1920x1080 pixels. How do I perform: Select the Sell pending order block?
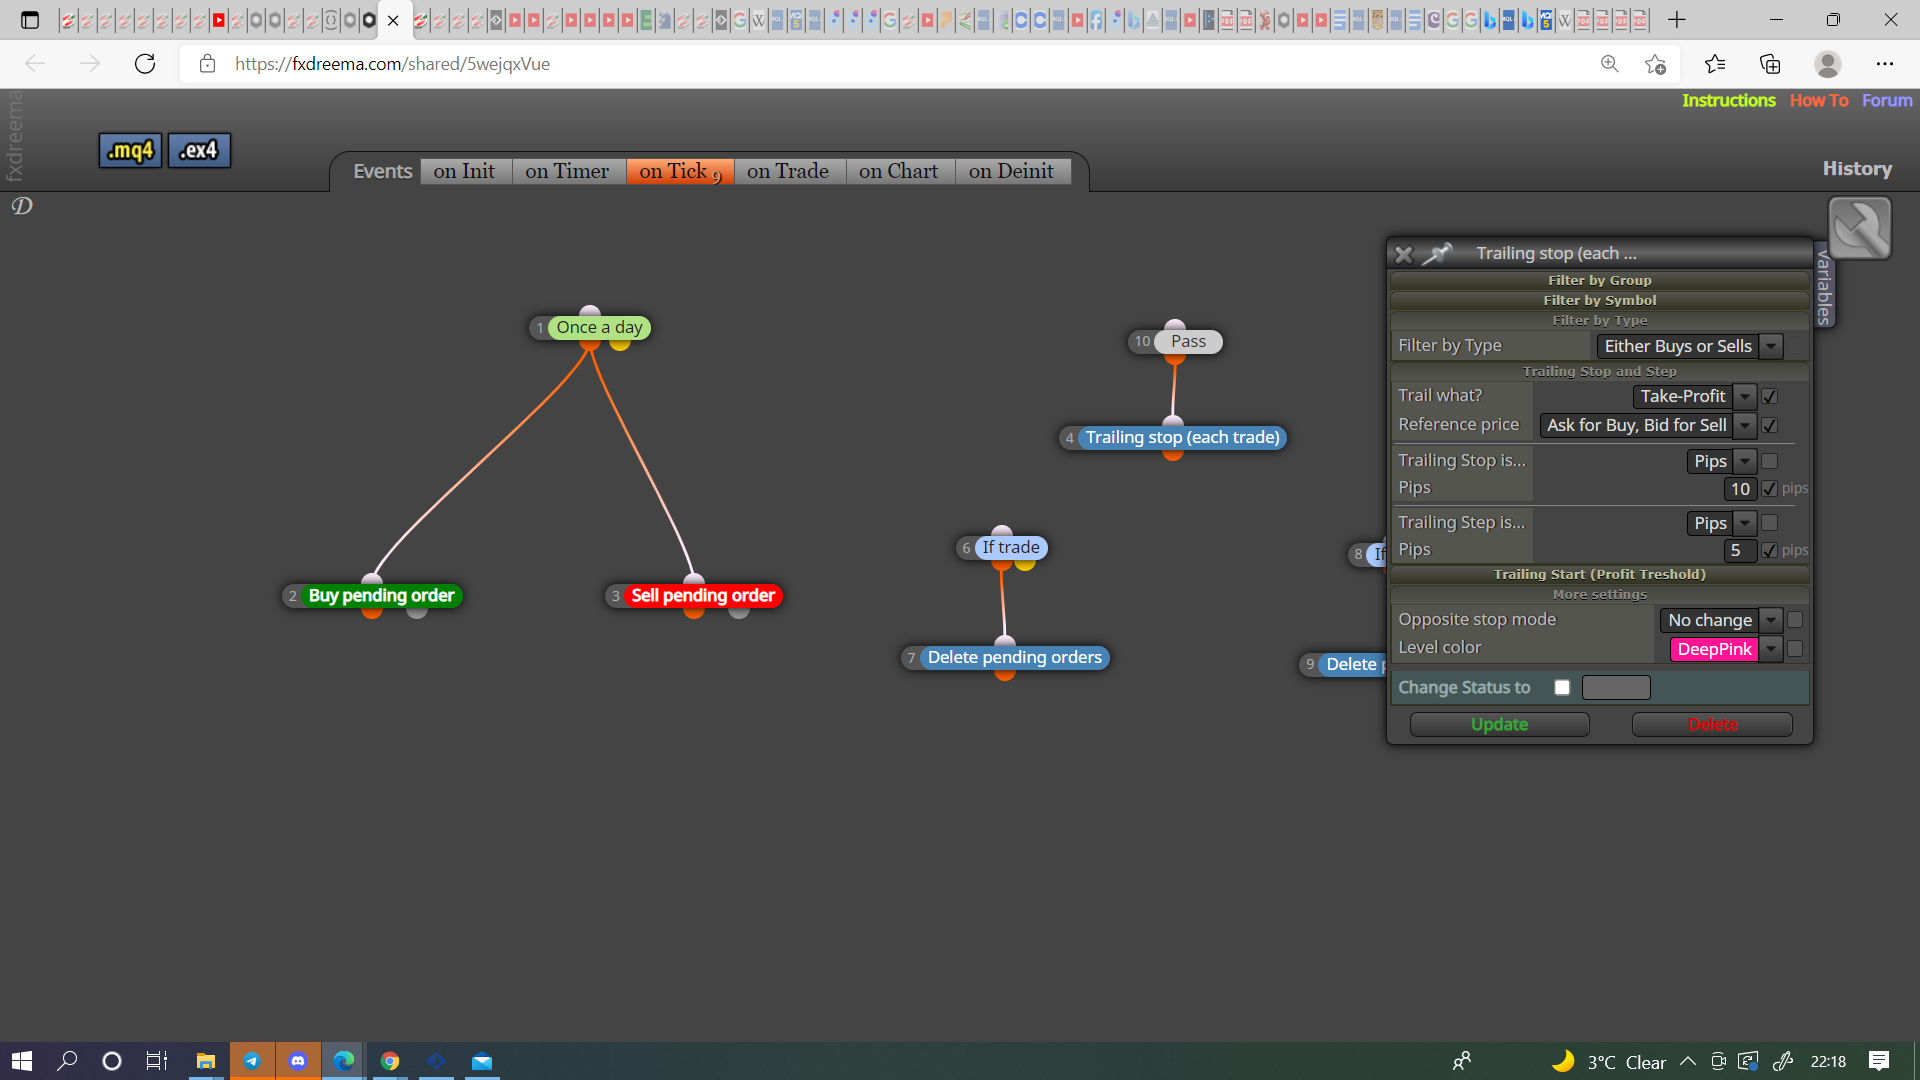(x=703, y=596)
